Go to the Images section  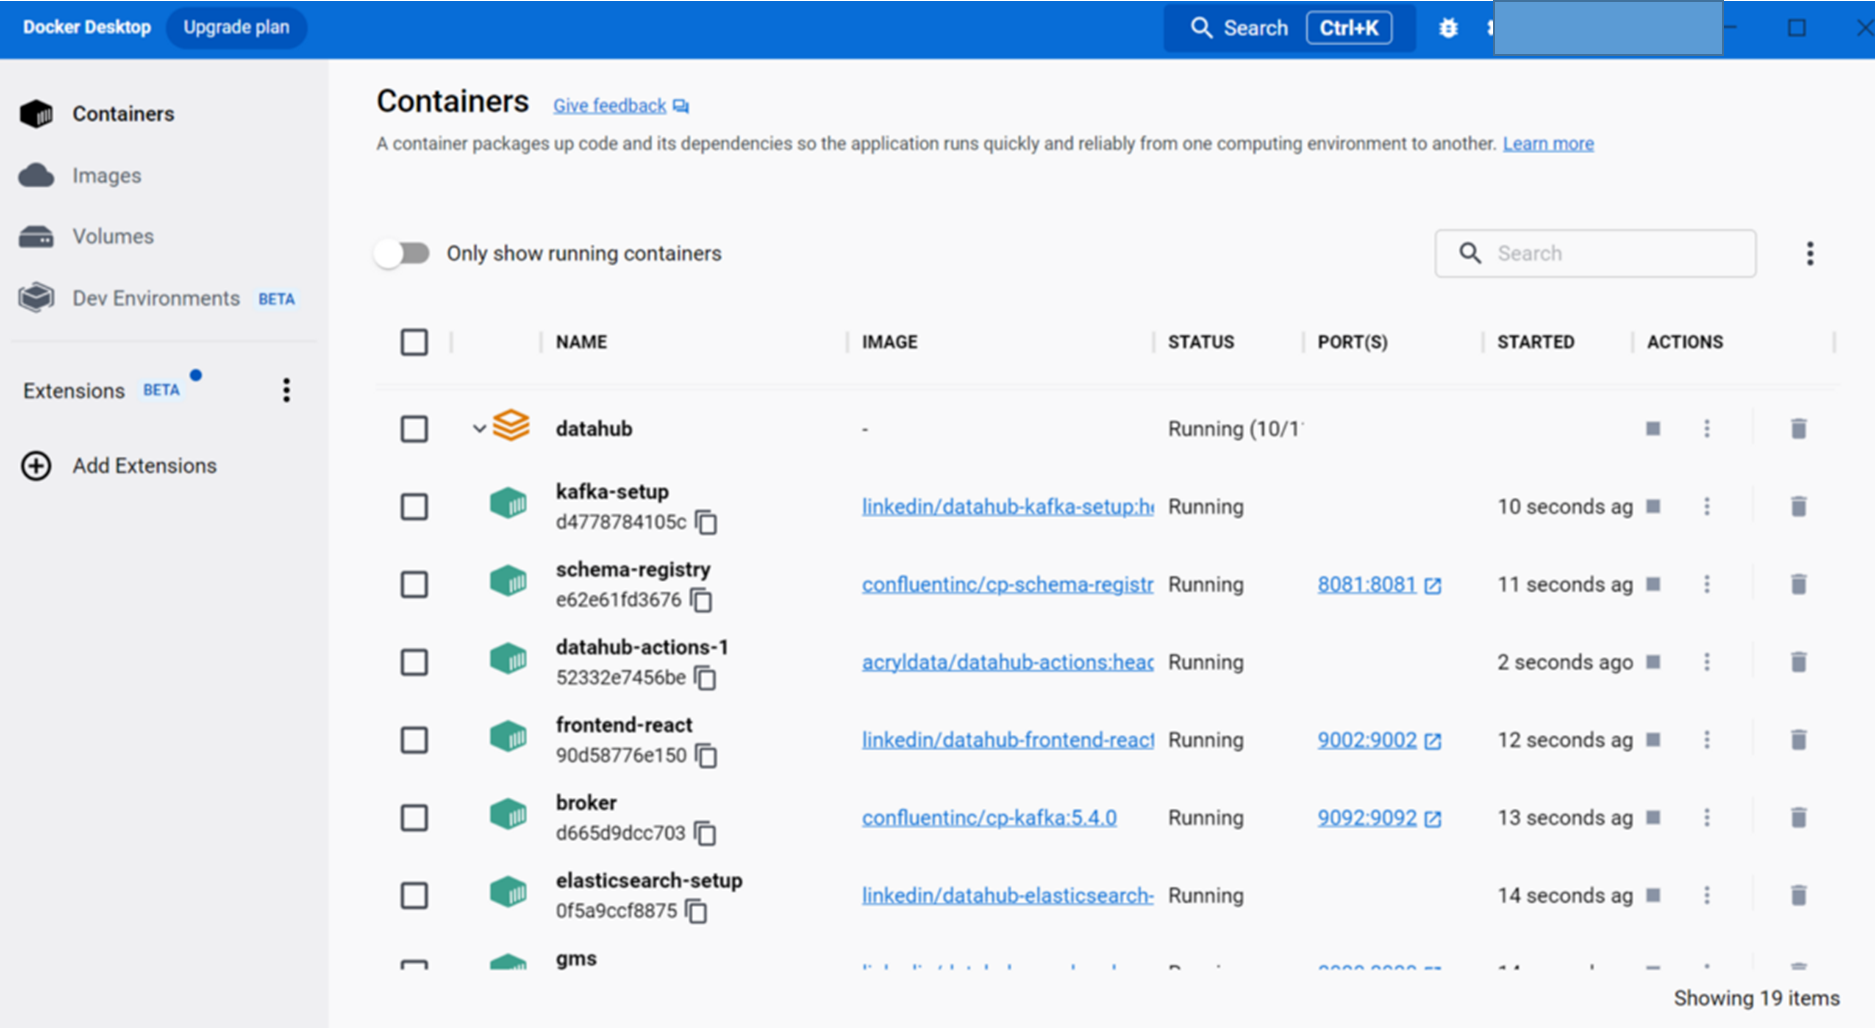[x=106, y=176]
